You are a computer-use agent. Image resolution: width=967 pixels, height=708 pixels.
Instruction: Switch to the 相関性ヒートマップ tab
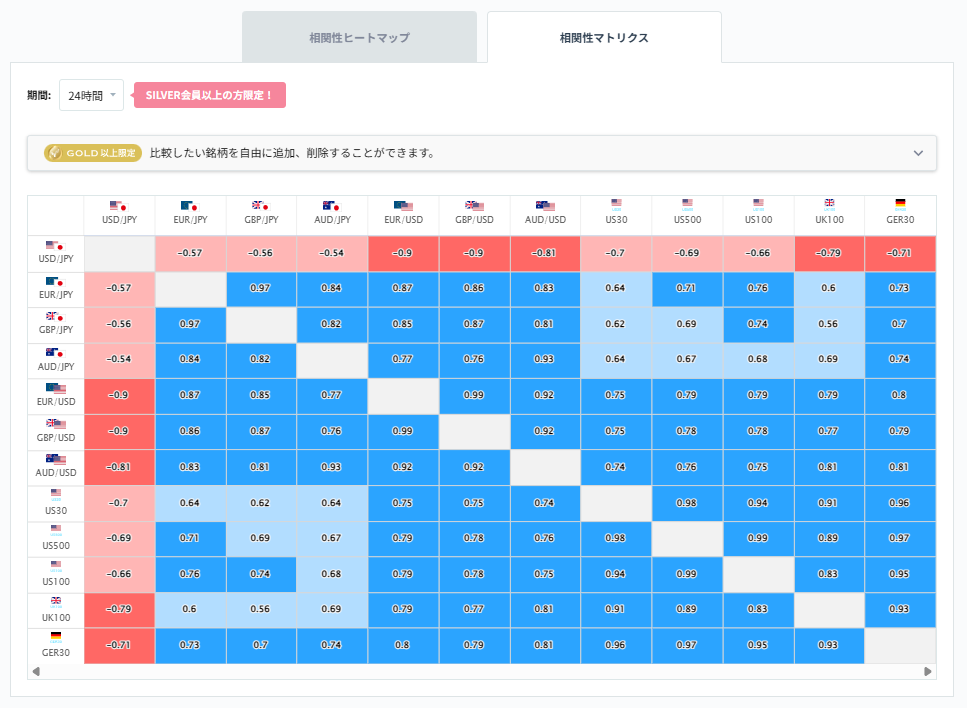[359, 36]
